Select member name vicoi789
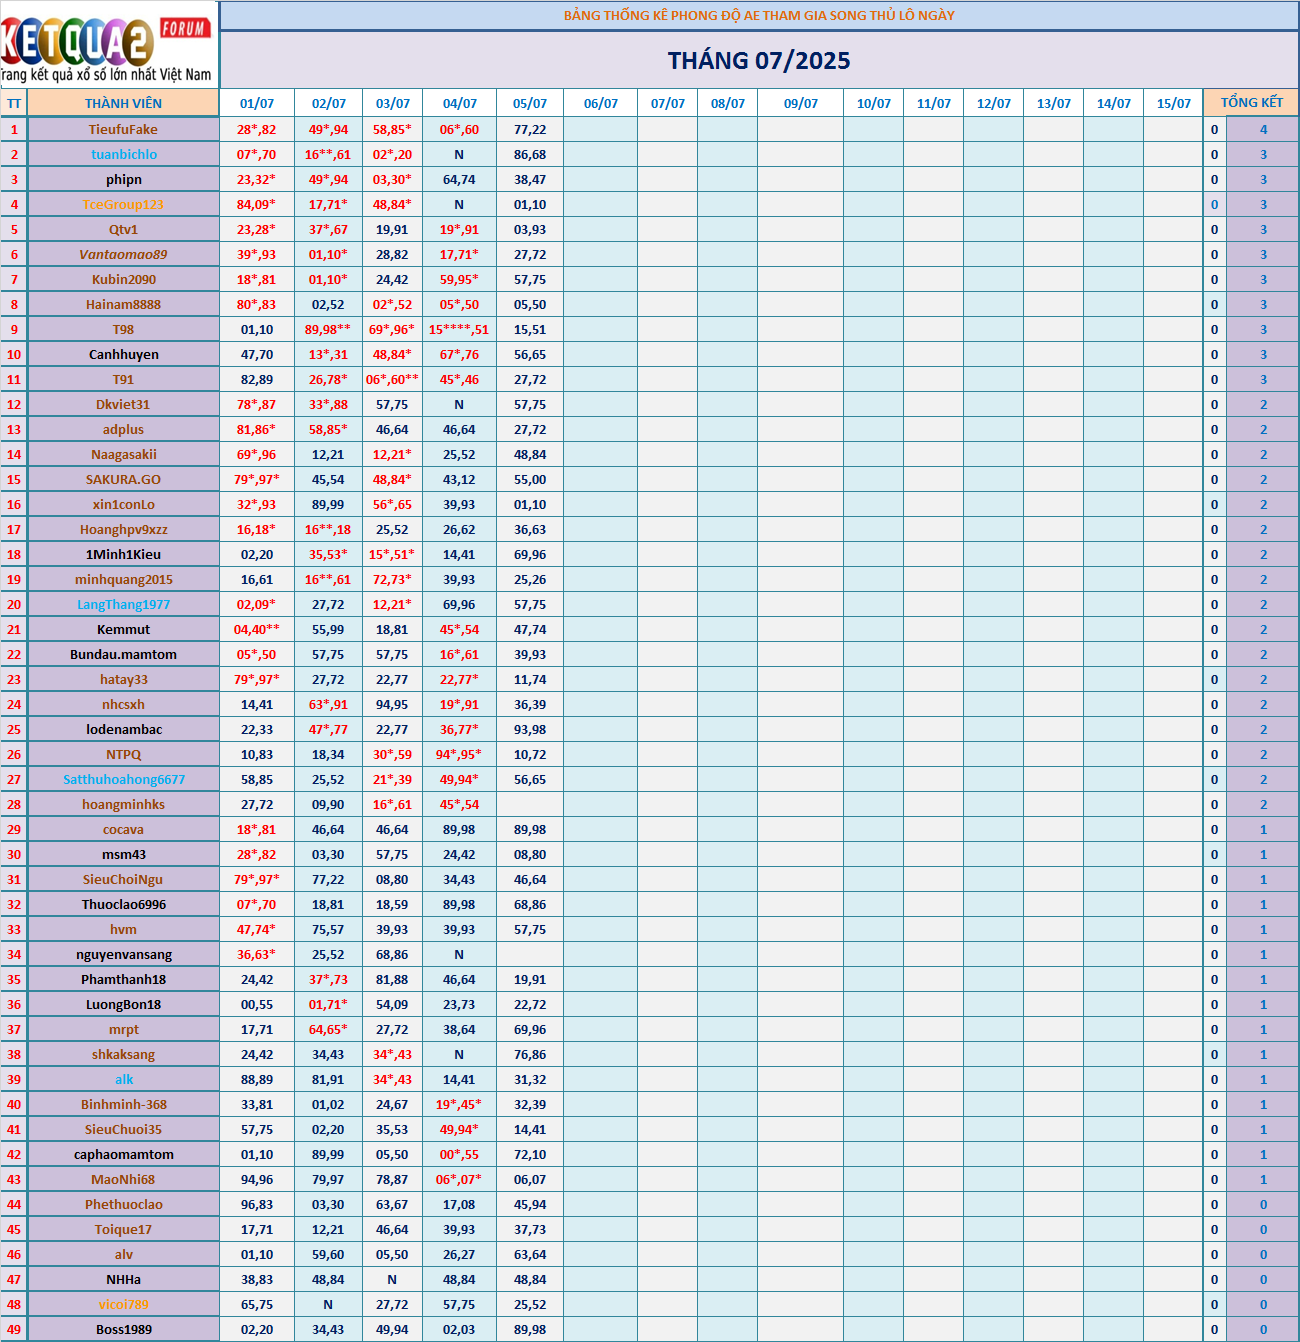Screen dimensions: 1300x1342 click(123, 1304)
